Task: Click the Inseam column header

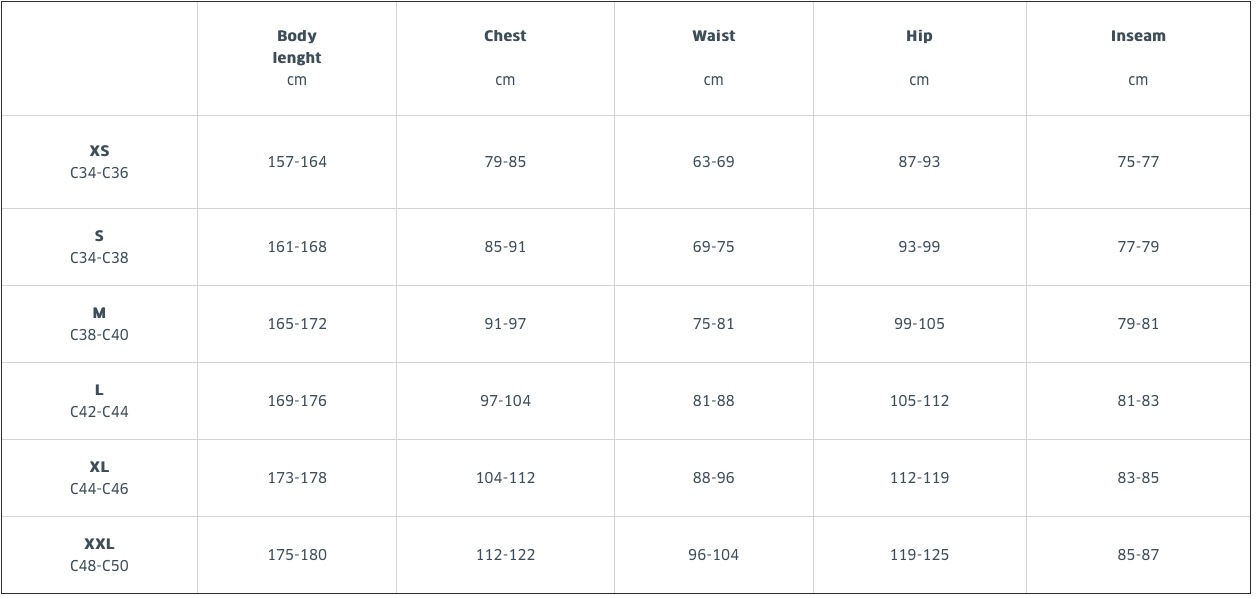Action: (x=1138, y=57)
